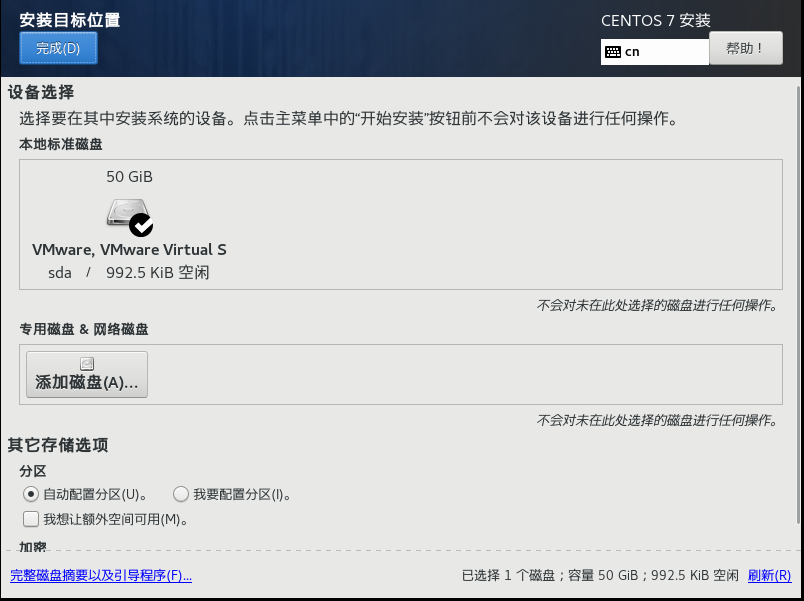Image resolution: width=804 pixels, height=601 pixels.
Task: Click the VMware, VMware Virtual S disk name
Action: [x=129, y=250]
